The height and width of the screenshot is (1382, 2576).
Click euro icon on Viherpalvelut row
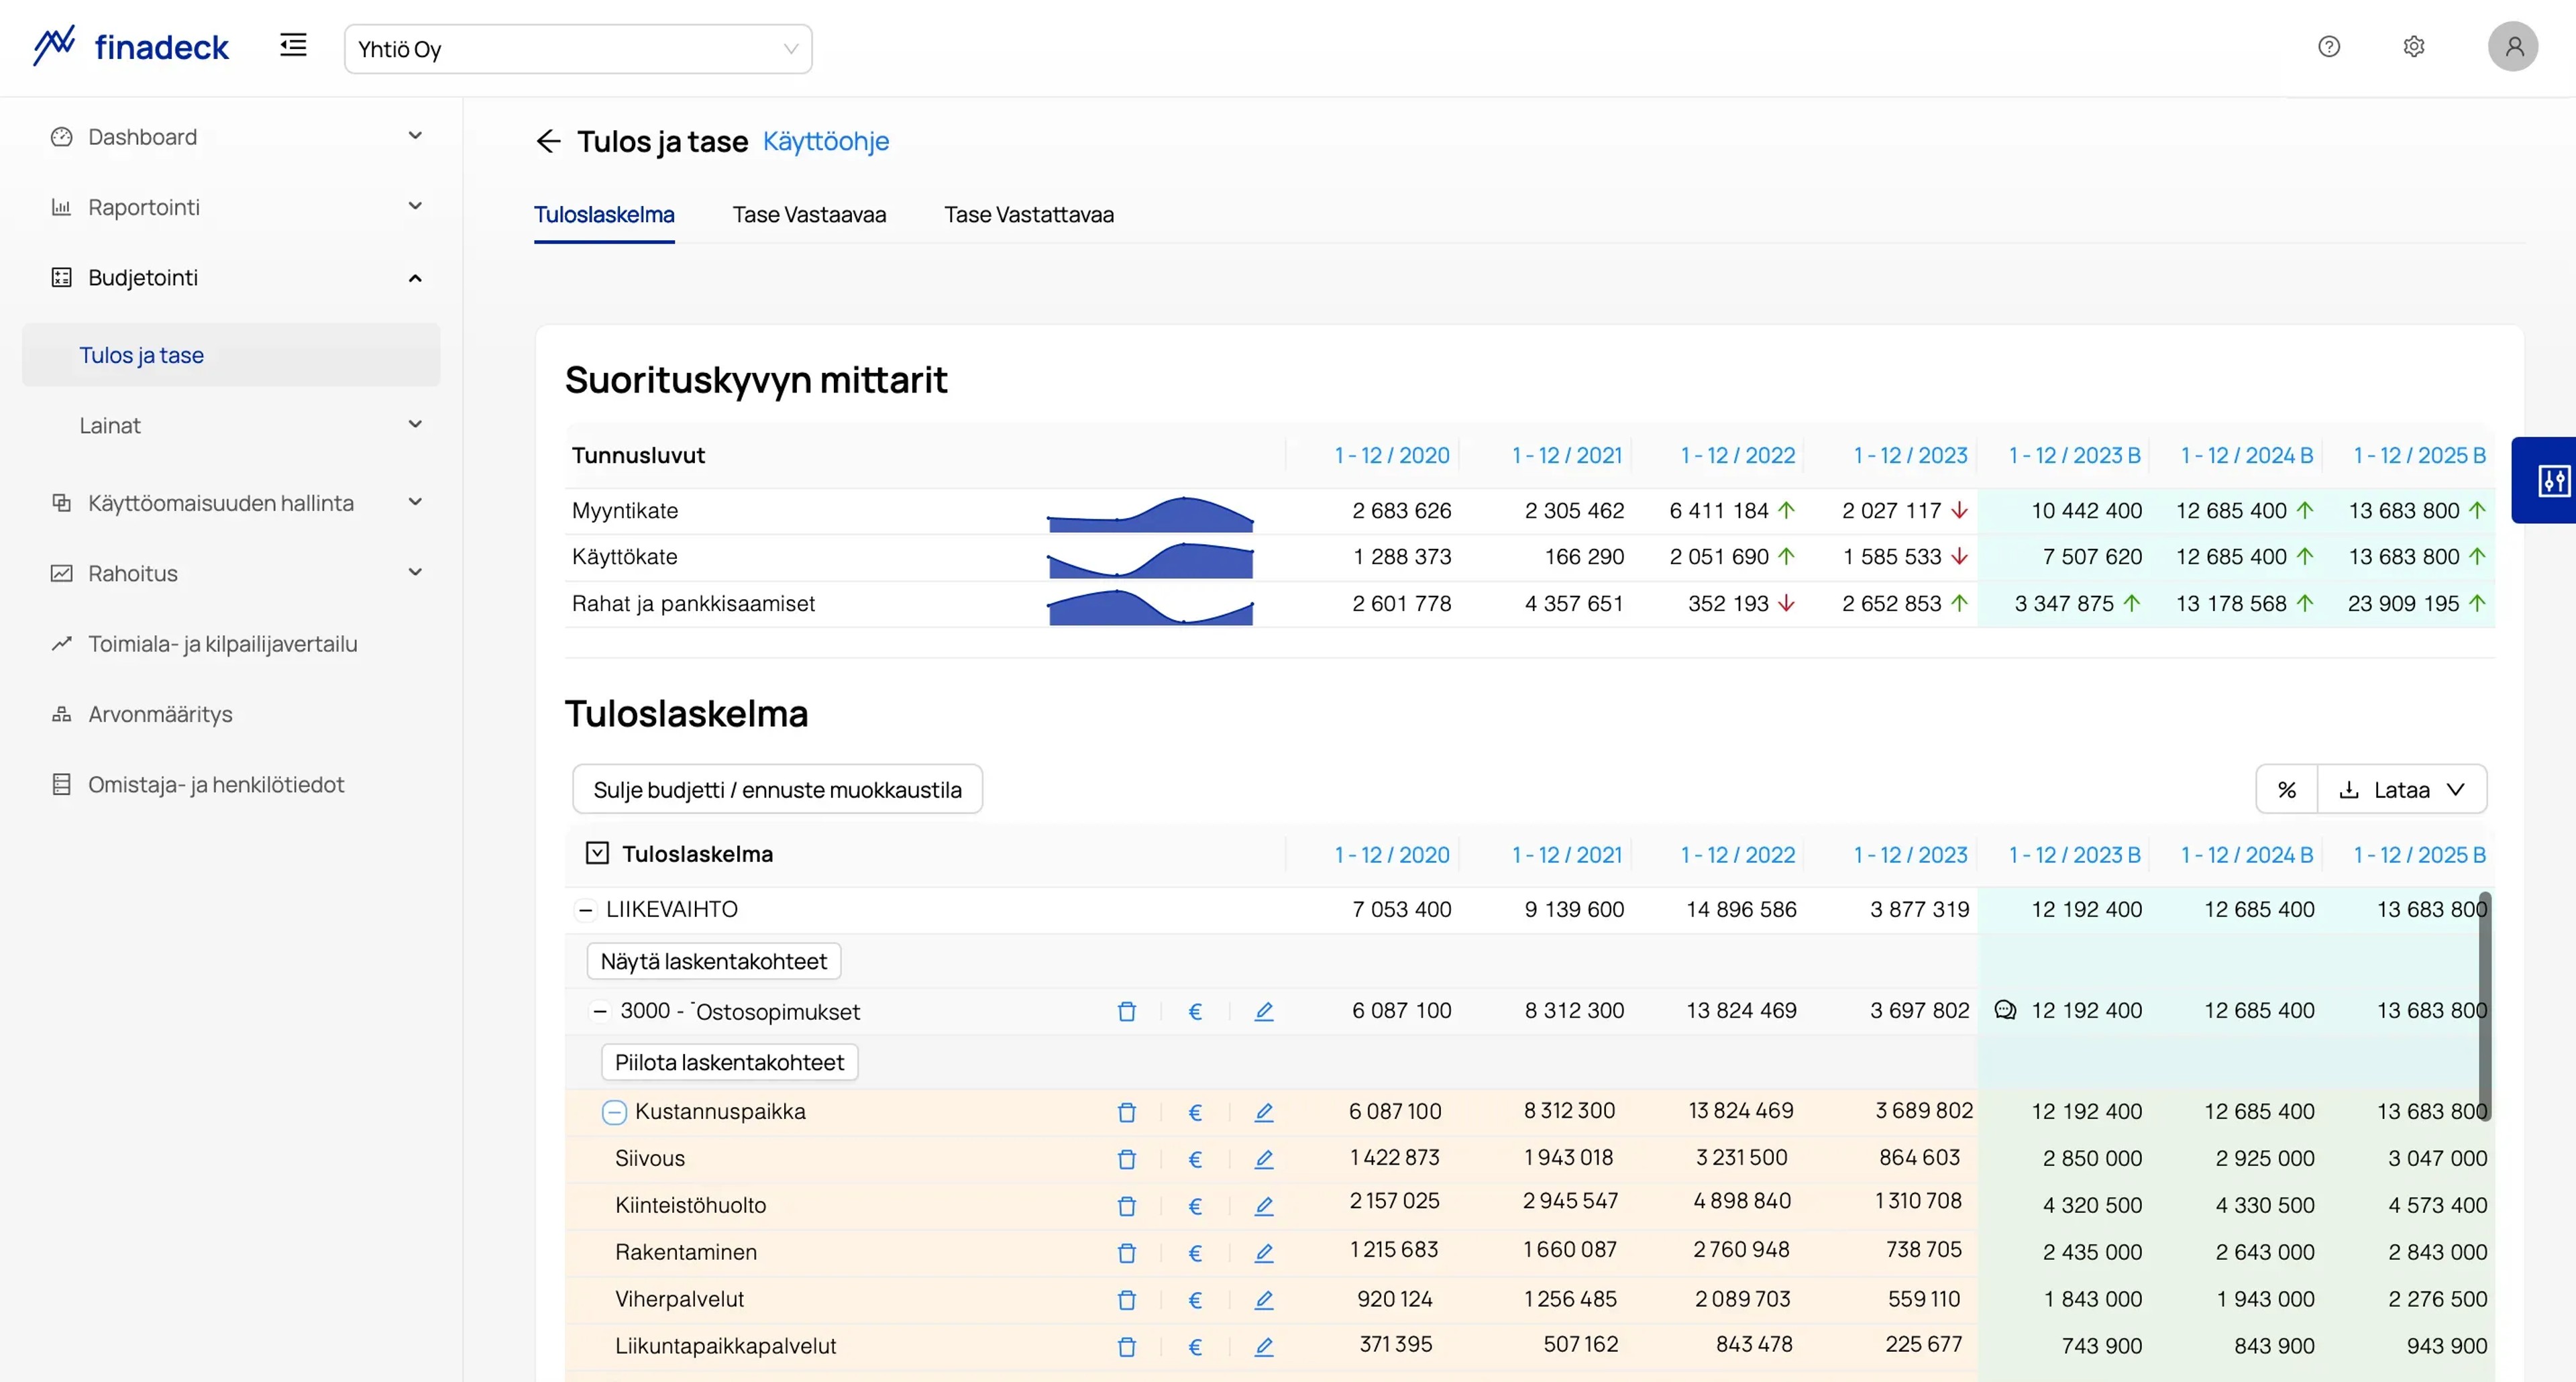(x=1195, y=1300)
